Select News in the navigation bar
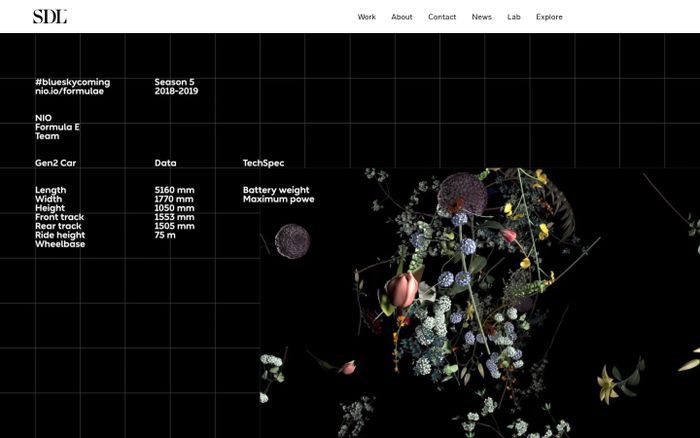 click(482, 17)
